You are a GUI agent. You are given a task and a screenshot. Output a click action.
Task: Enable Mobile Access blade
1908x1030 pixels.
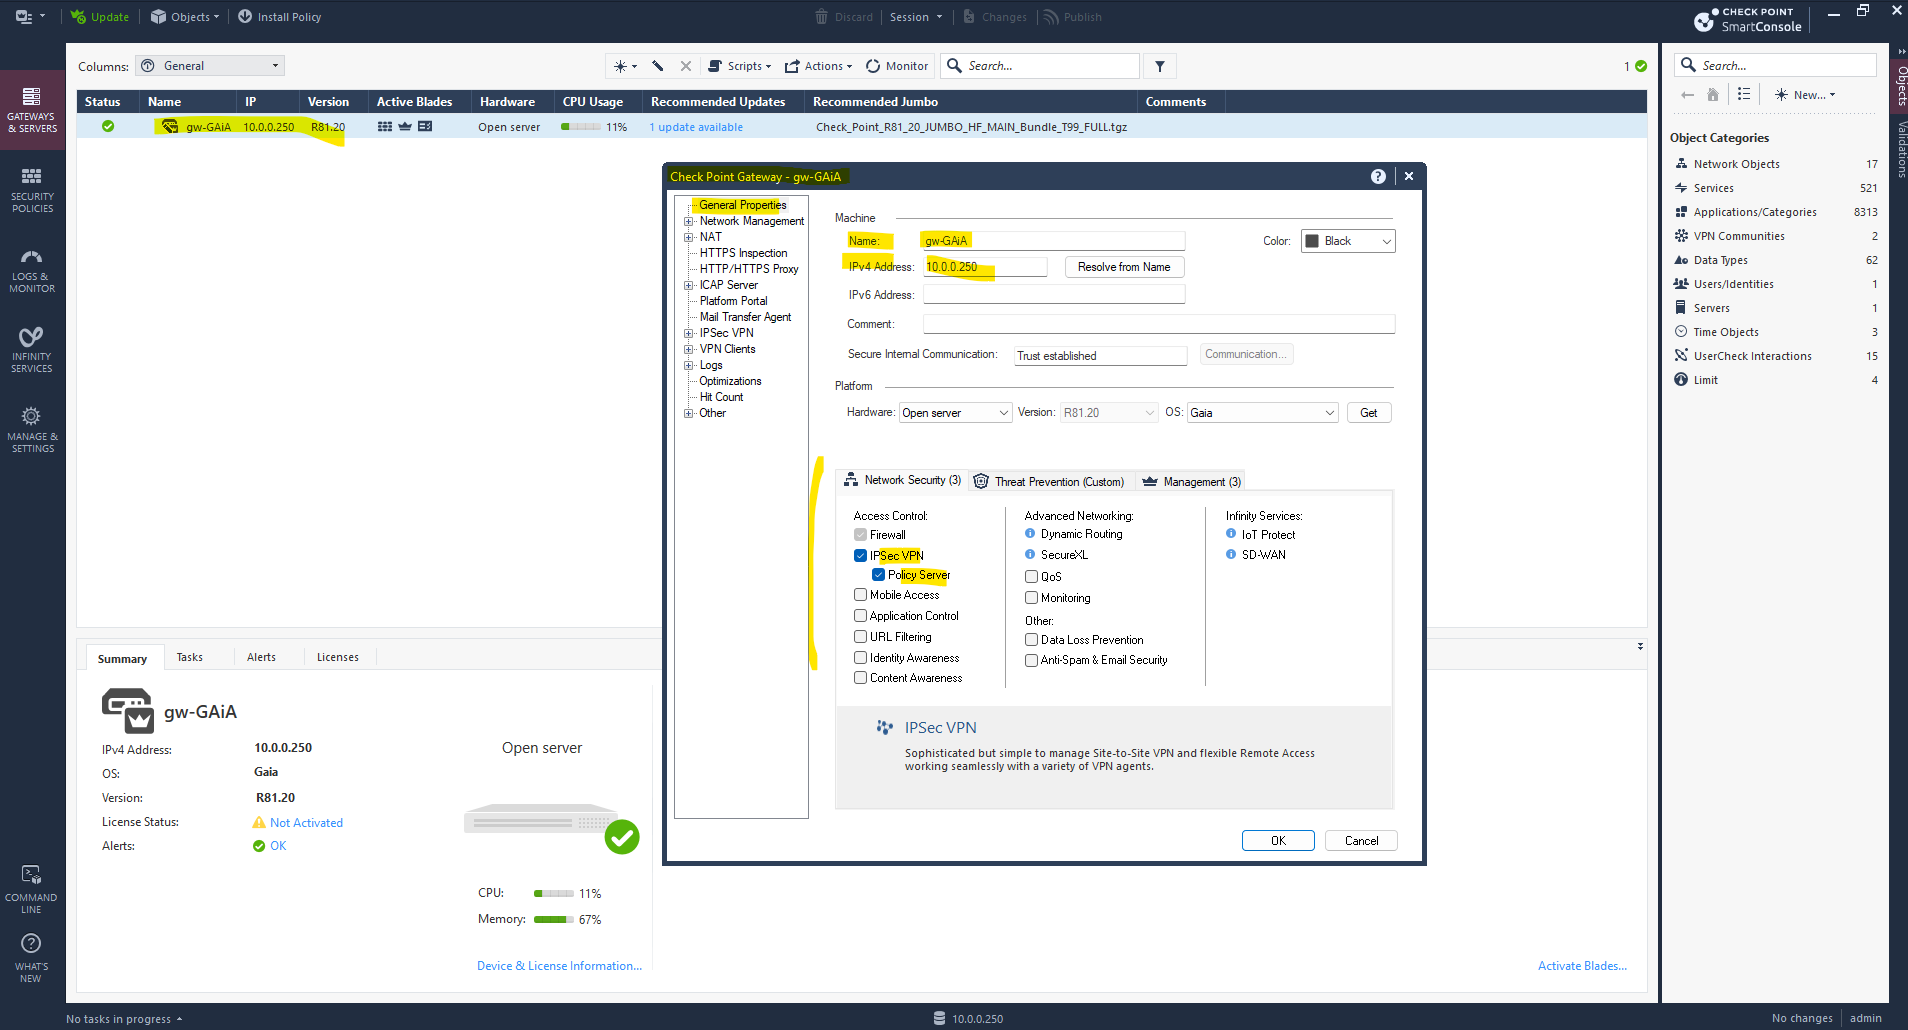point(860,595)
